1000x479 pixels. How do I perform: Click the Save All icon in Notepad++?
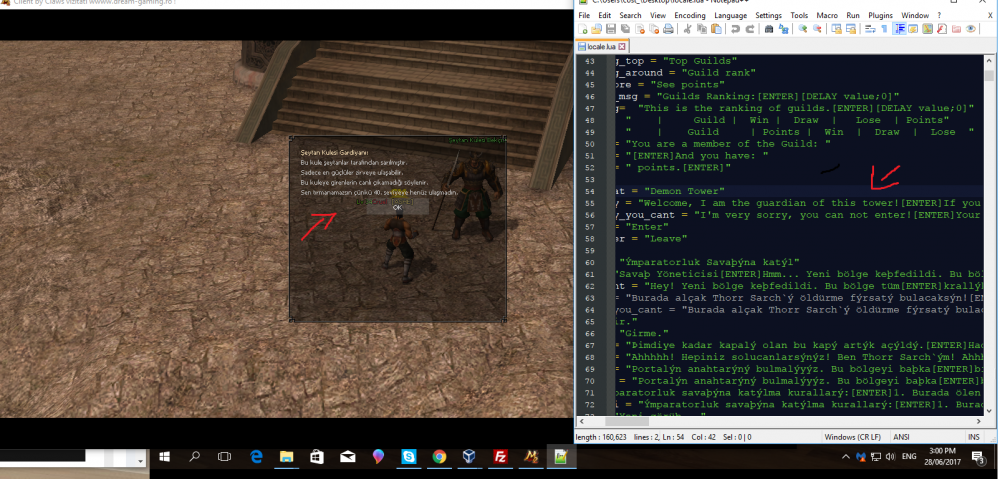(x=625, y=29)
